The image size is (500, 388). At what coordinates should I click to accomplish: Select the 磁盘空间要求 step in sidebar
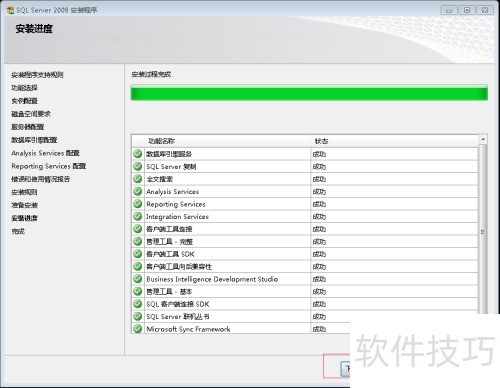(31, 114)
